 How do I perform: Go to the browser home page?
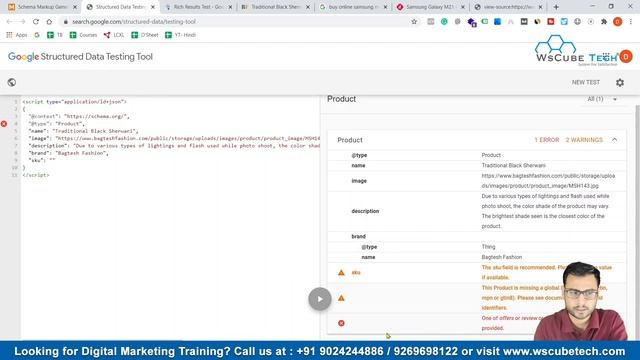[x=49, y=22]
